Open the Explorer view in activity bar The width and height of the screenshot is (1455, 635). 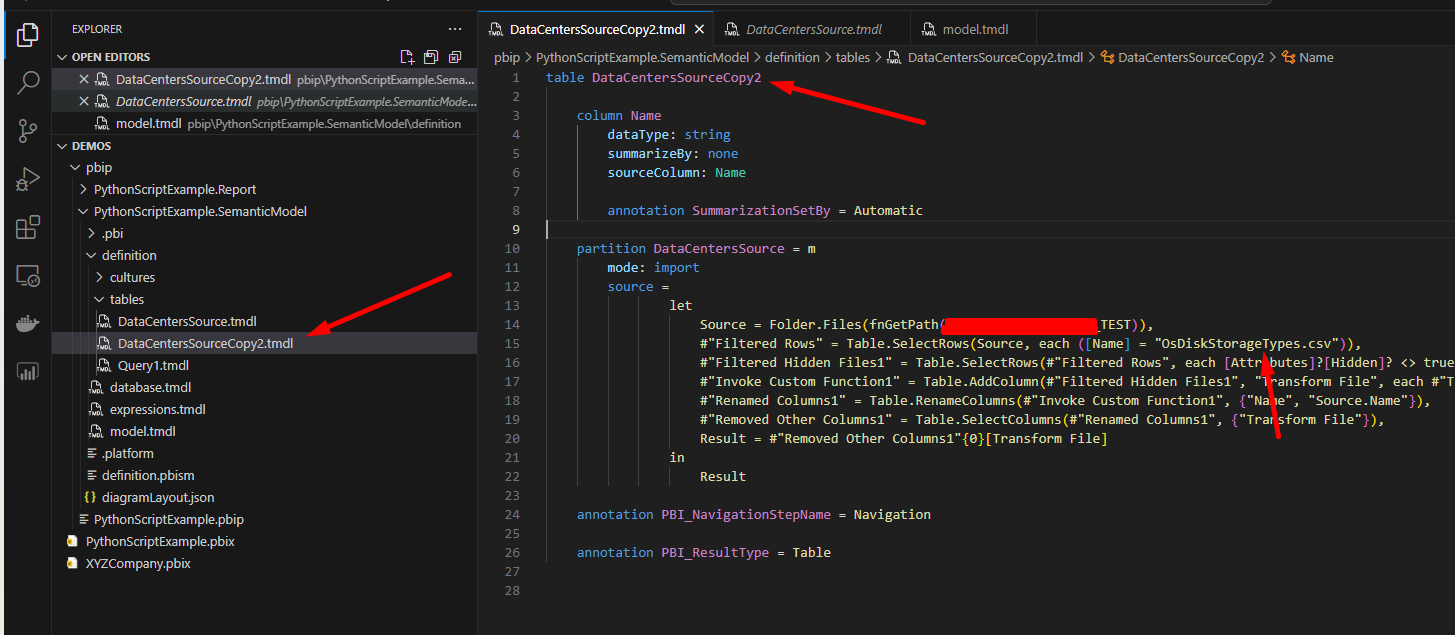(x=28, y=35)
